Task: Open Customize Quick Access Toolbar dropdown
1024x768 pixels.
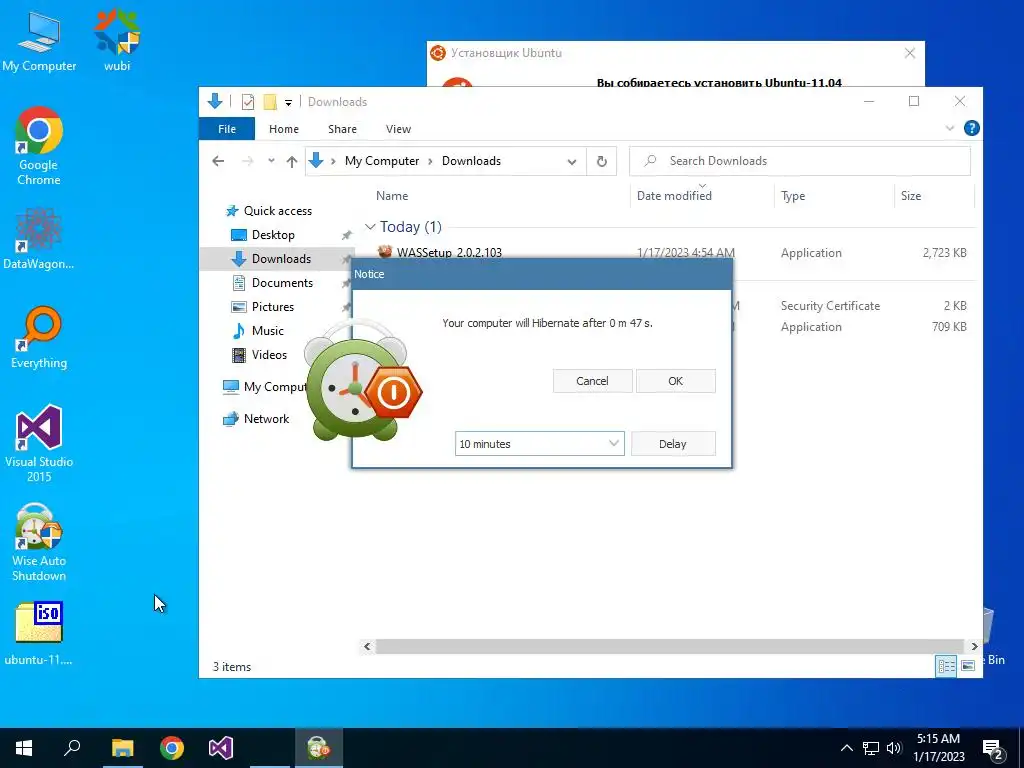Action: click(288, 103)
